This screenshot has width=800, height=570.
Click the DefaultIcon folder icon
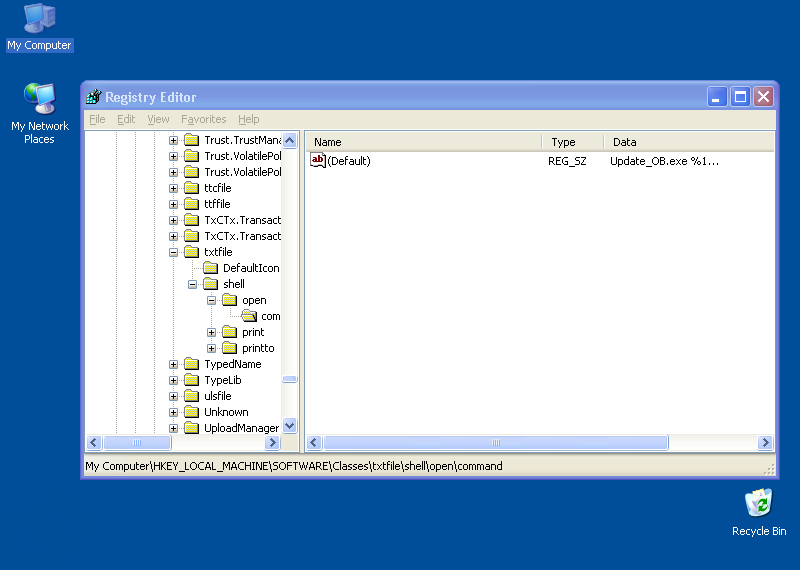(210, 268)
